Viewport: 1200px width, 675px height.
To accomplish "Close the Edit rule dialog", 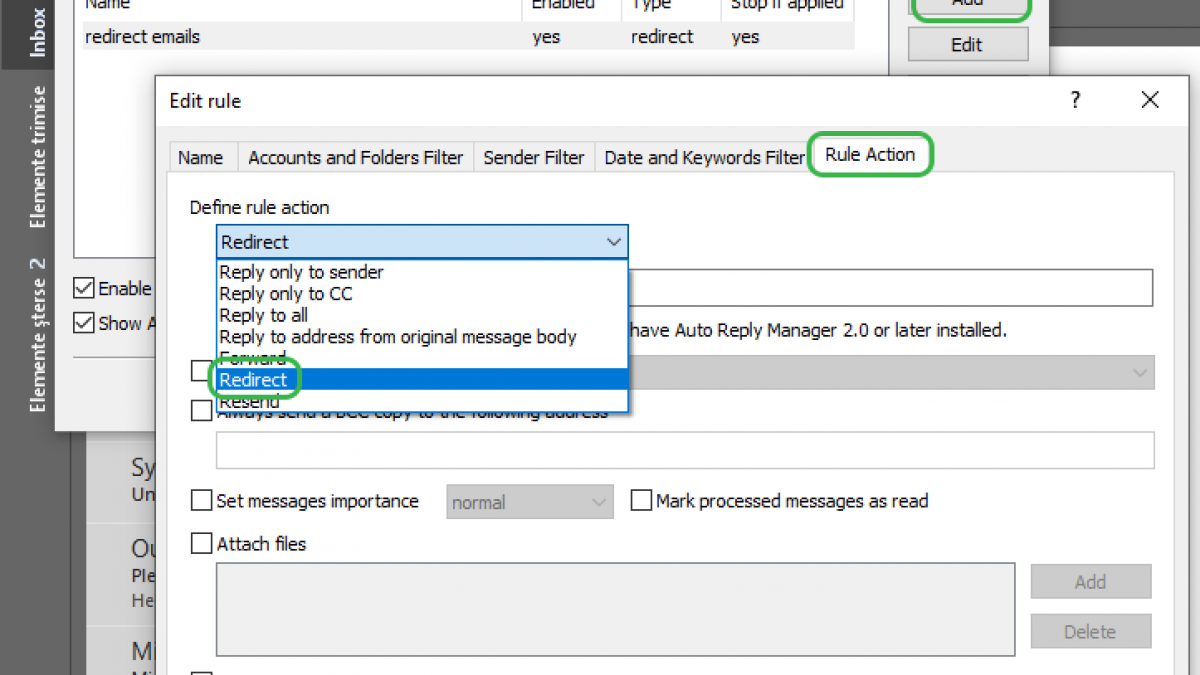I will pos(1150,100).
